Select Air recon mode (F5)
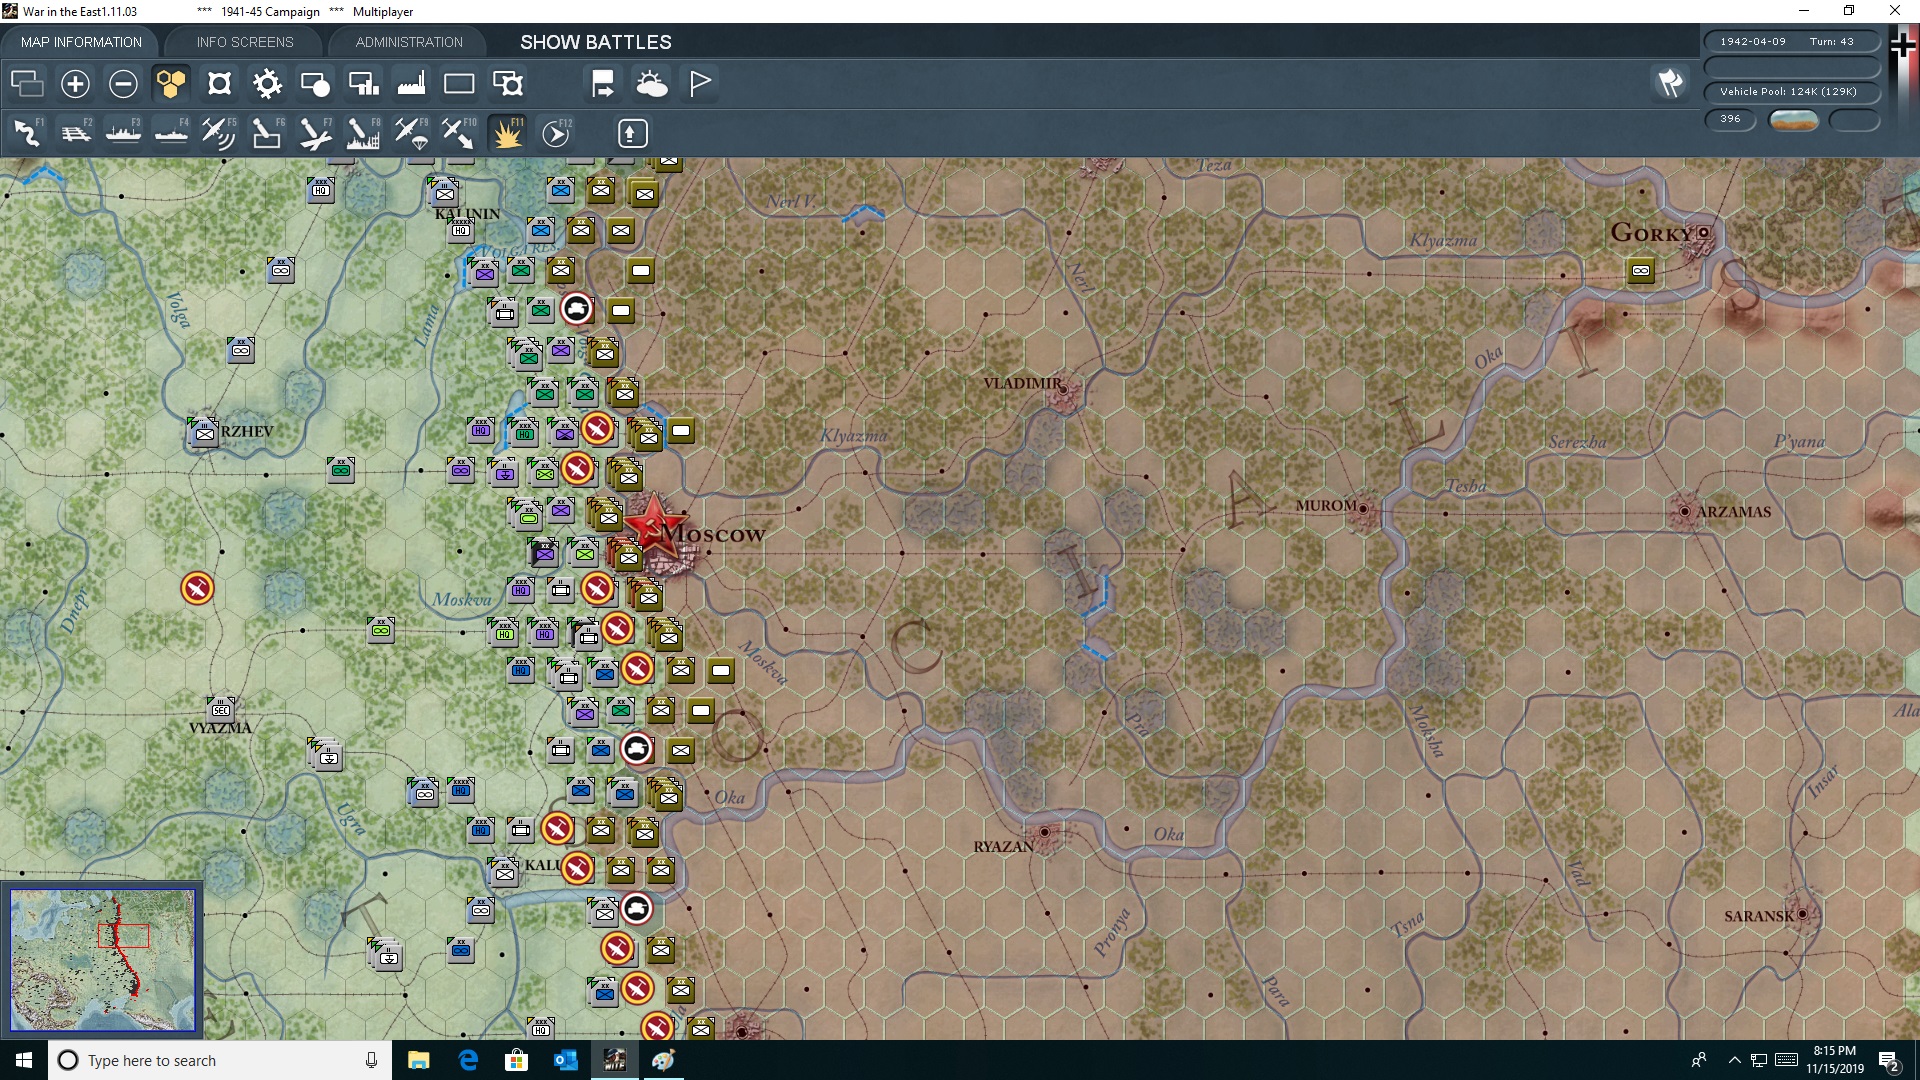This screenshot has height=1080, width=1920. point(219,133)
